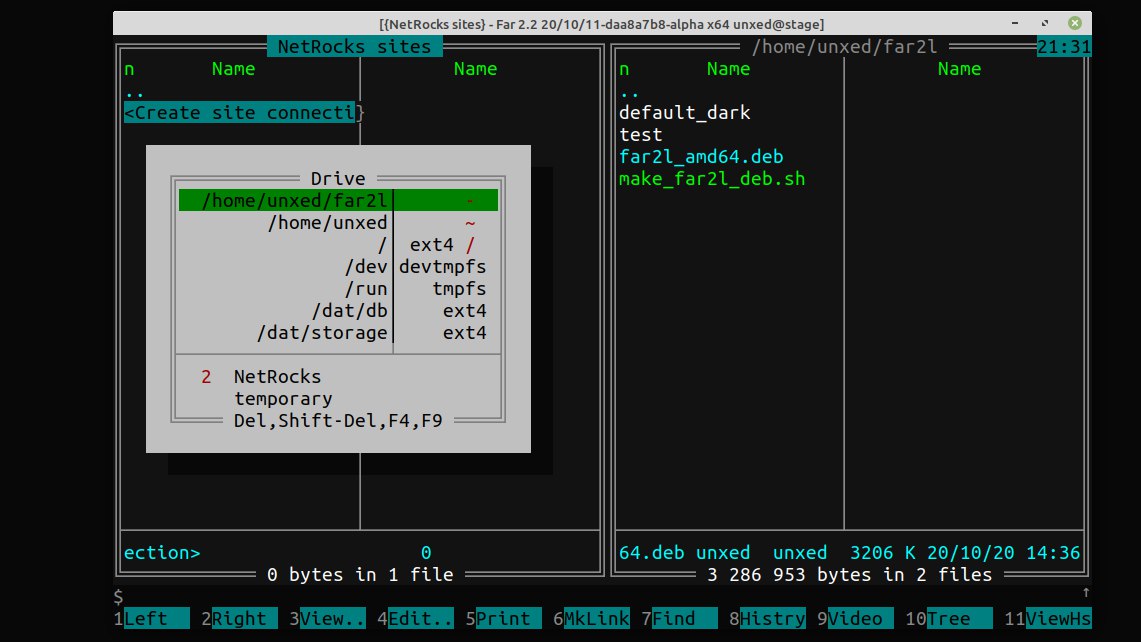This screenshot has width=1141, height=642.
Task: Choose /home/unxed drive entry
Action: tap(338, 222)
